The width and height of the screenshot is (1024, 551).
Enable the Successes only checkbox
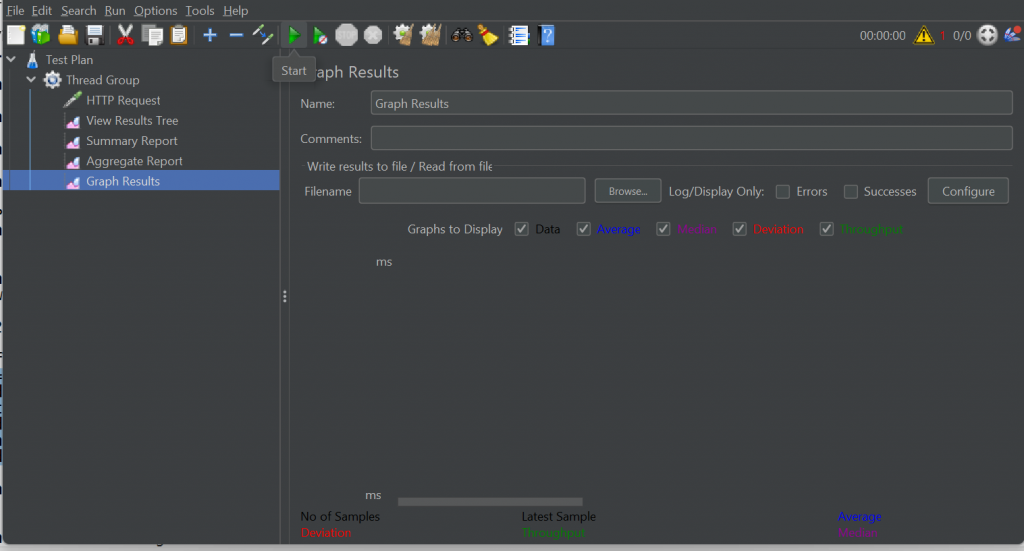click(x=851, y=192)
